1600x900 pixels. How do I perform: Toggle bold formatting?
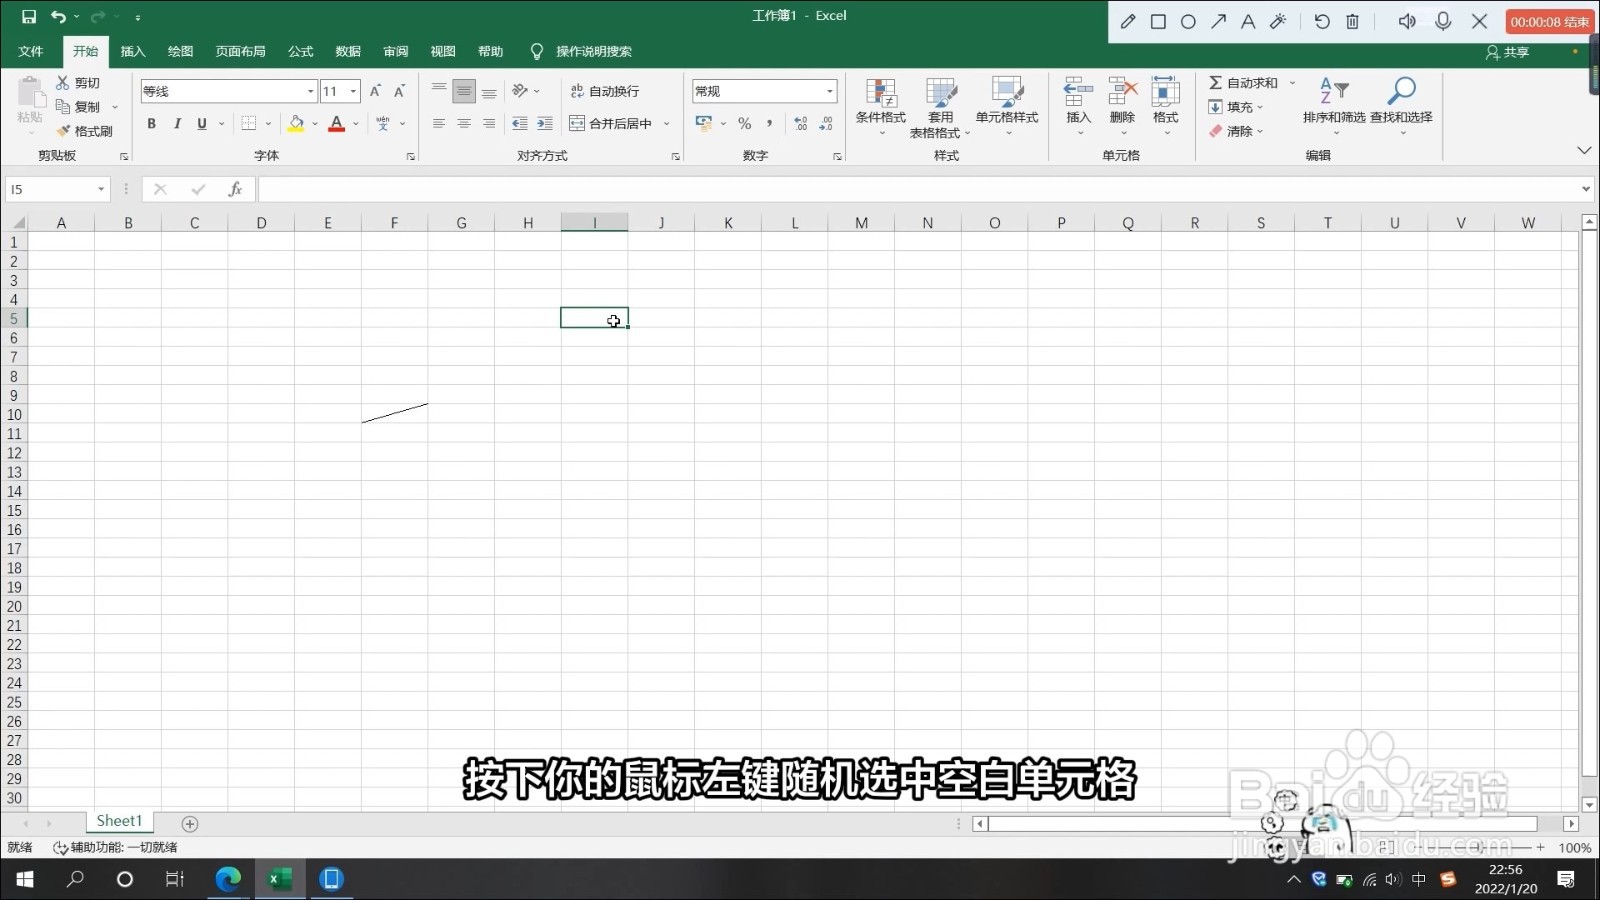tap(151, 123)
